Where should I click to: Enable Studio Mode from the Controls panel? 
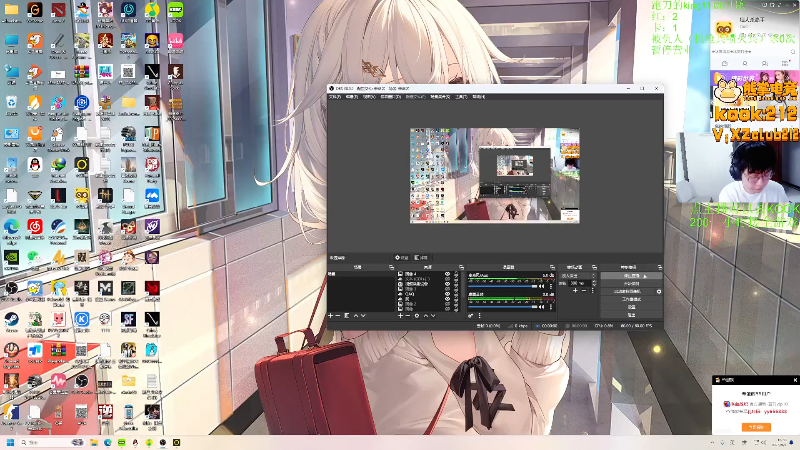click(631, 299)
